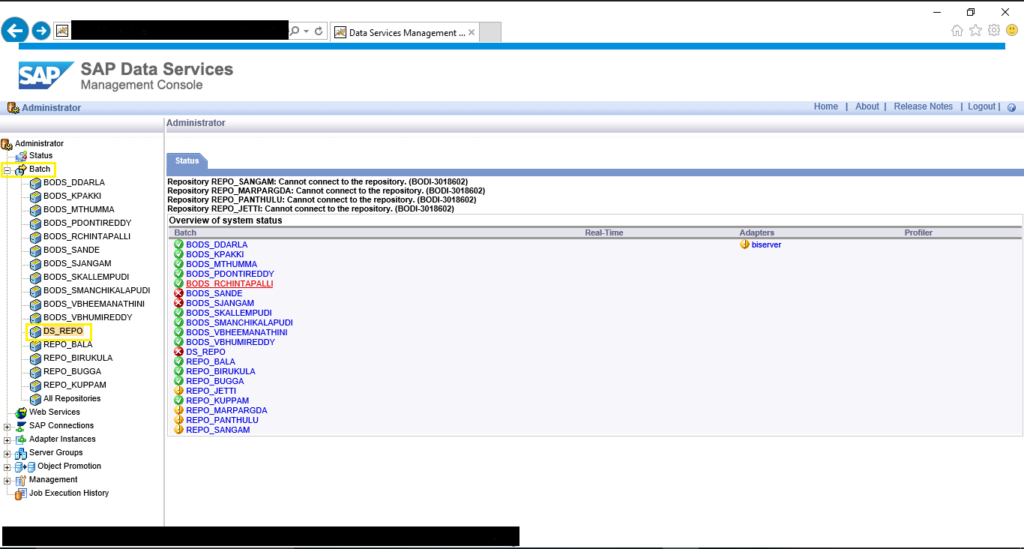1024x549 pixels.
Task: Select REPO_KUPPAM in the left tree
Action: [x=74, y=385]
